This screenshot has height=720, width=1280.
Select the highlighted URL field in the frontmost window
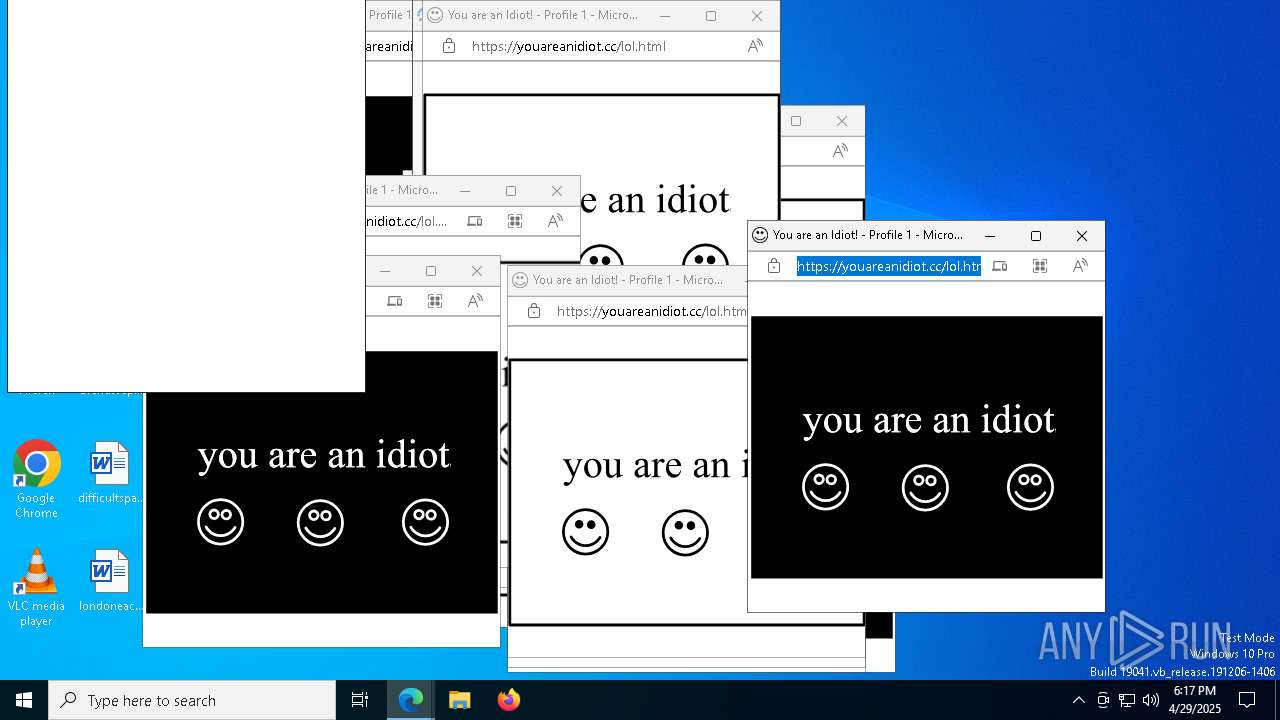pos(888,266)
